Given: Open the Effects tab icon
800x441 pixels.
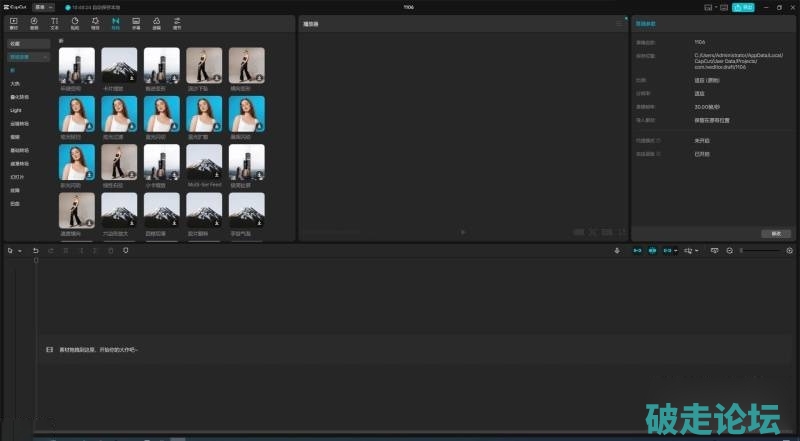Looking at the screenshot, I should click(95, 22).
